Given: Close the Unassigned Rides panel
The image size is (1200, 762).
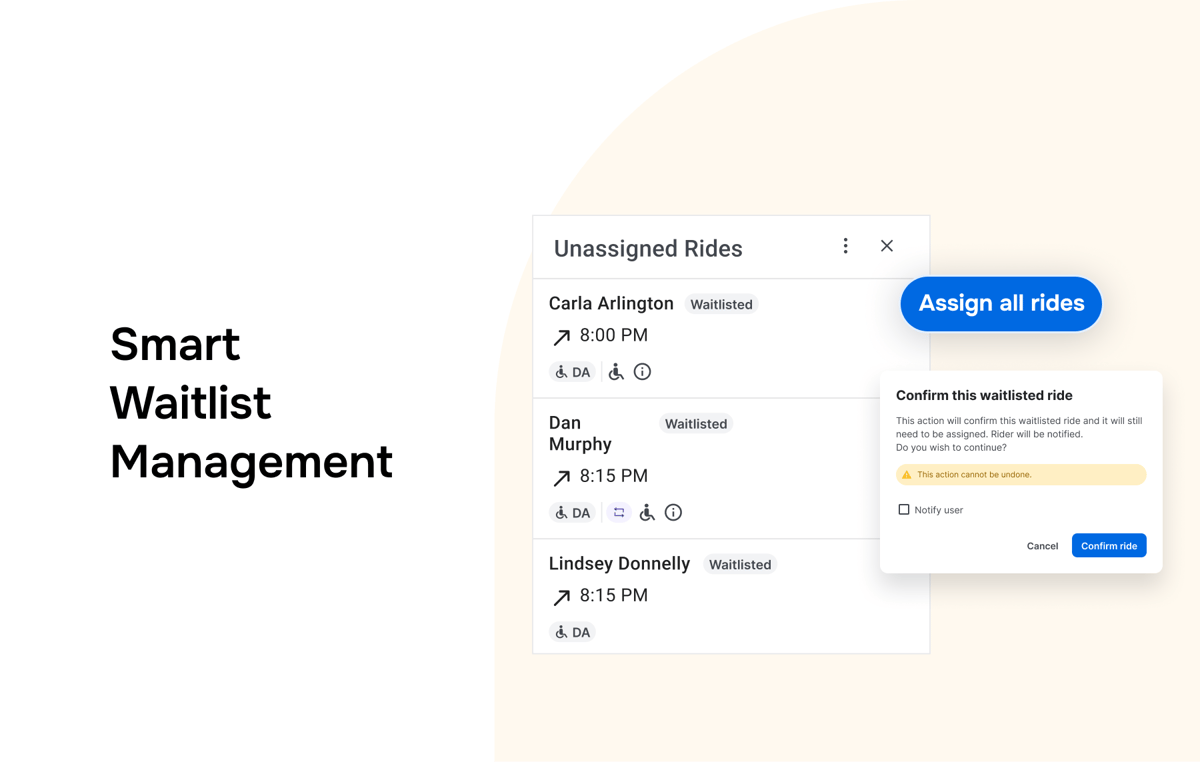Looking at the screenshot, I should tap(887, 246).
